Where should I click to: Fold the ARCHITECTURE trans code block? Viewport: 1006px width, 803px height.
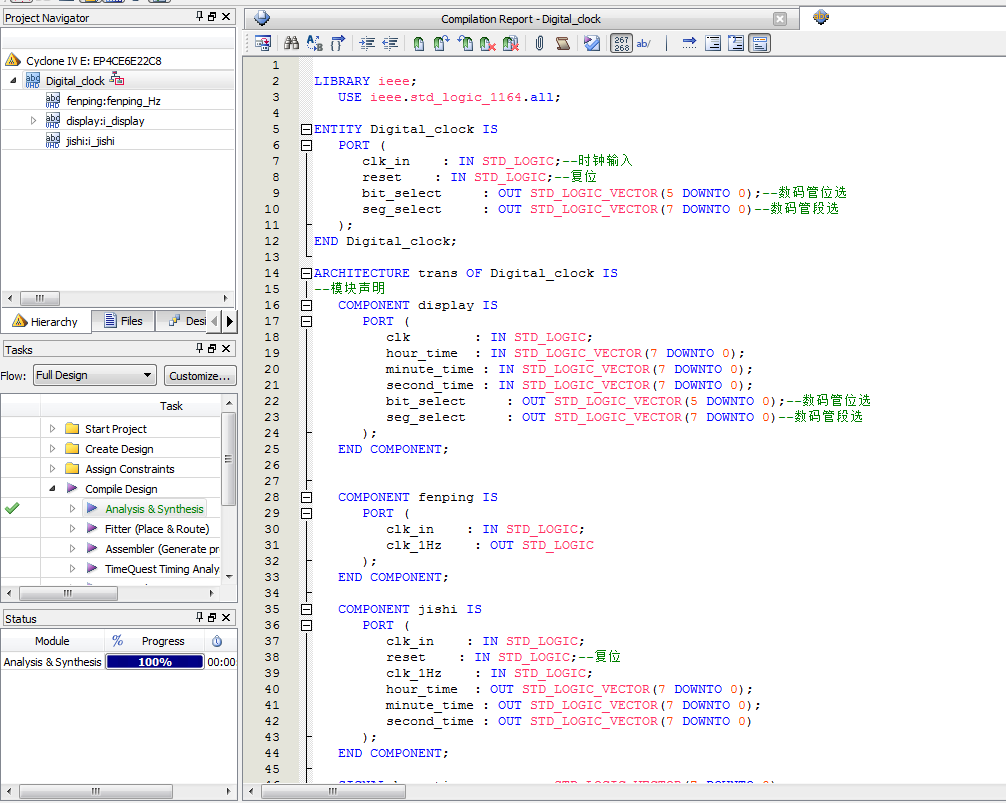point(307,273)
